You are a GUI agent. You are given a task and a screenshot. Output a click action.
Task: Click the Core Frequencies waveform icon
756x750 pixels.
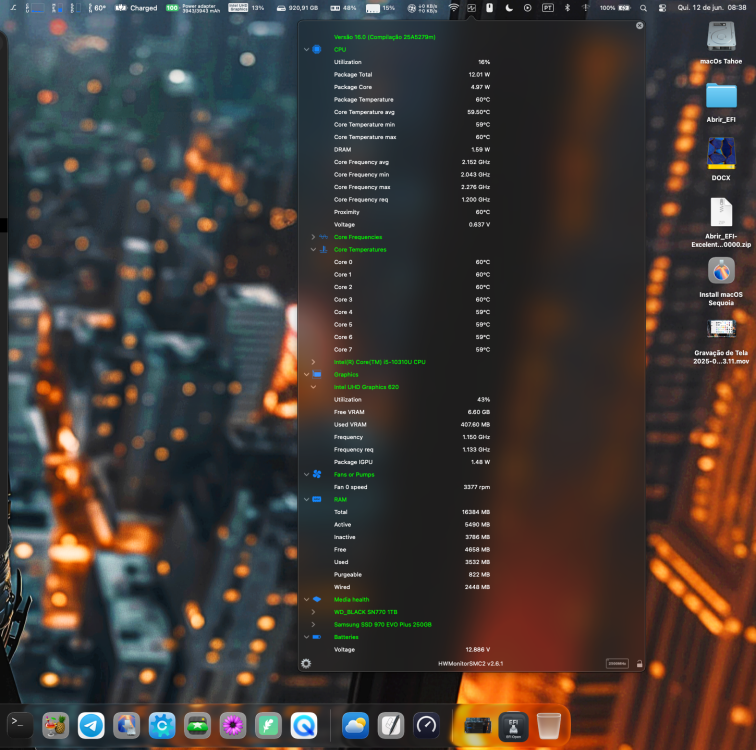tap(324, 237)
